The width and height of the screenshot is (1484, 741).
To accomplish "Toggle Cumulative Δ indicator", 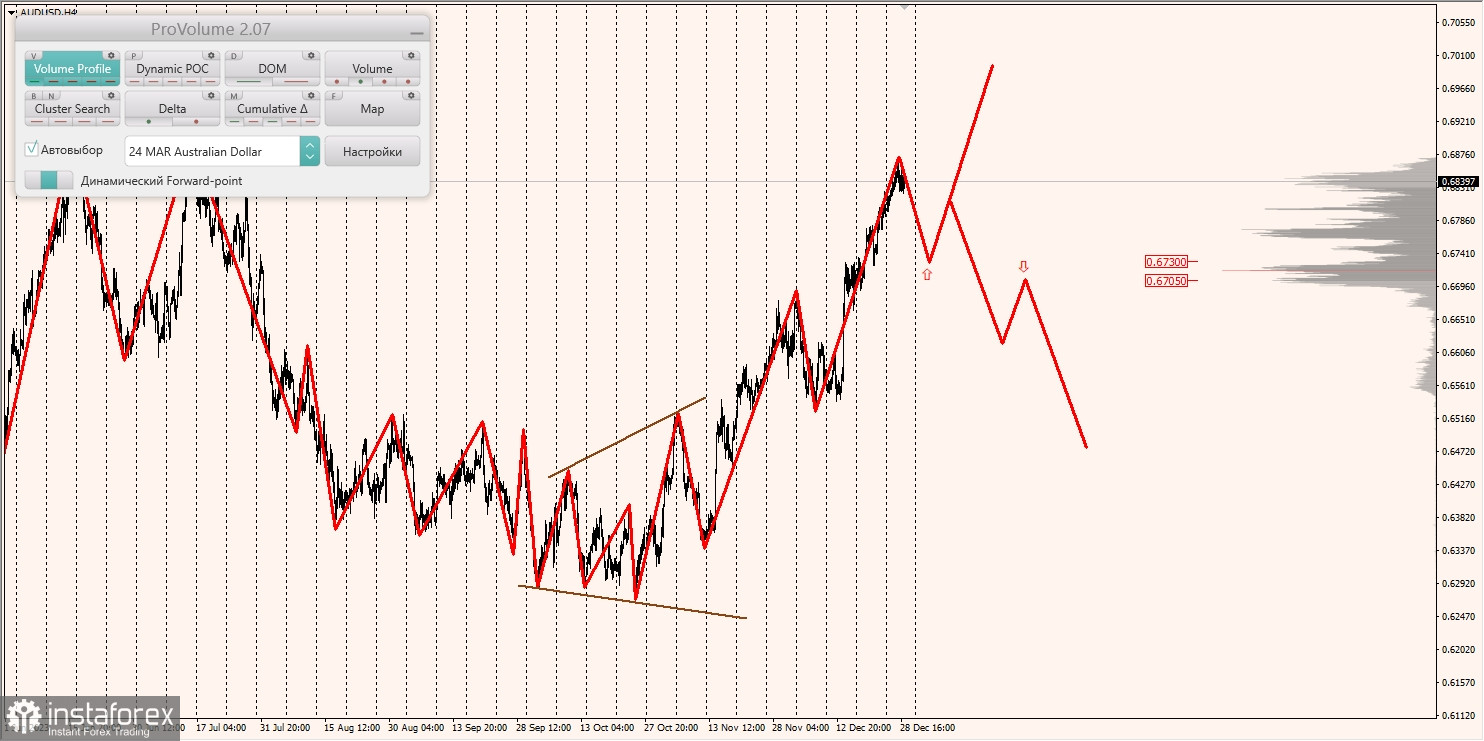I will click(x=272, y=109).
